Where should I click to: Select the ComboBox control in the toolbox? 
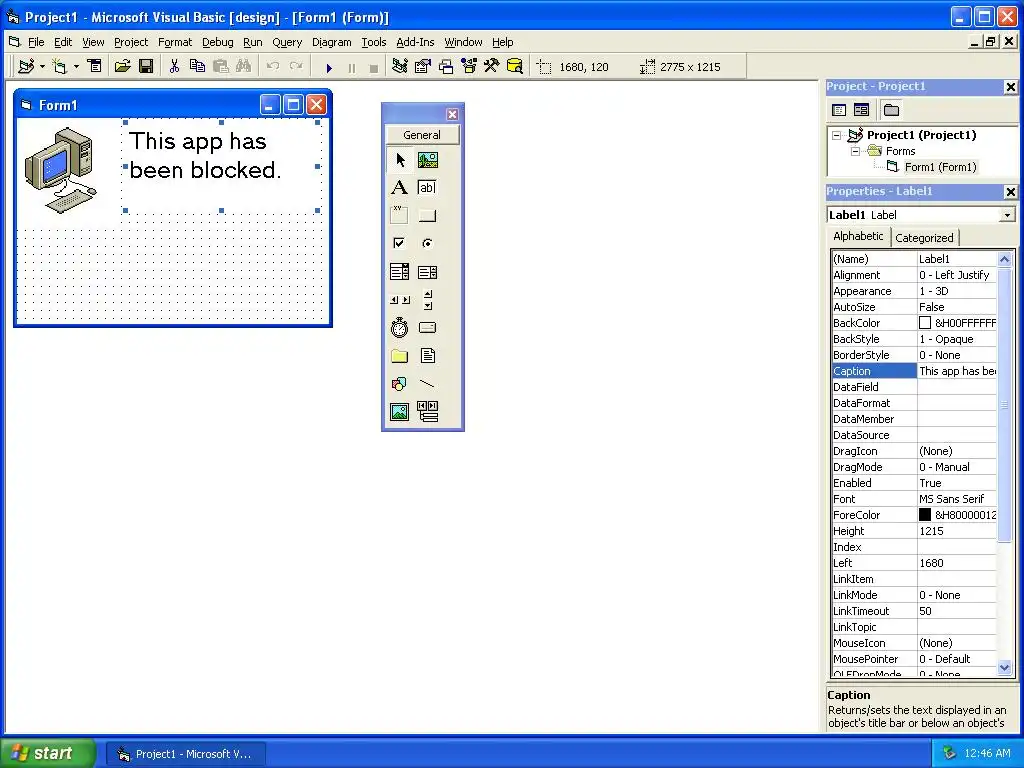(x=400, y=272)
